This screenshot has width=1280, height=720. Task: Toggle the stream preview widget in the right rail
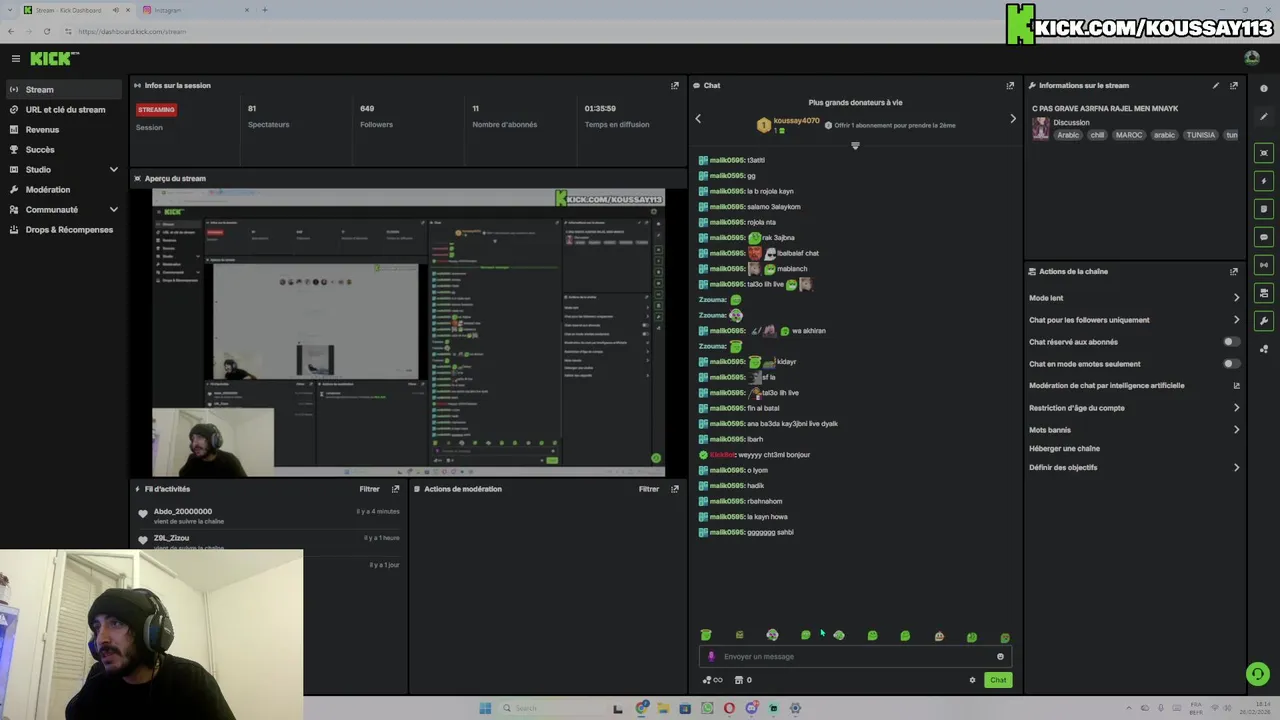(x=1264, y=153)
